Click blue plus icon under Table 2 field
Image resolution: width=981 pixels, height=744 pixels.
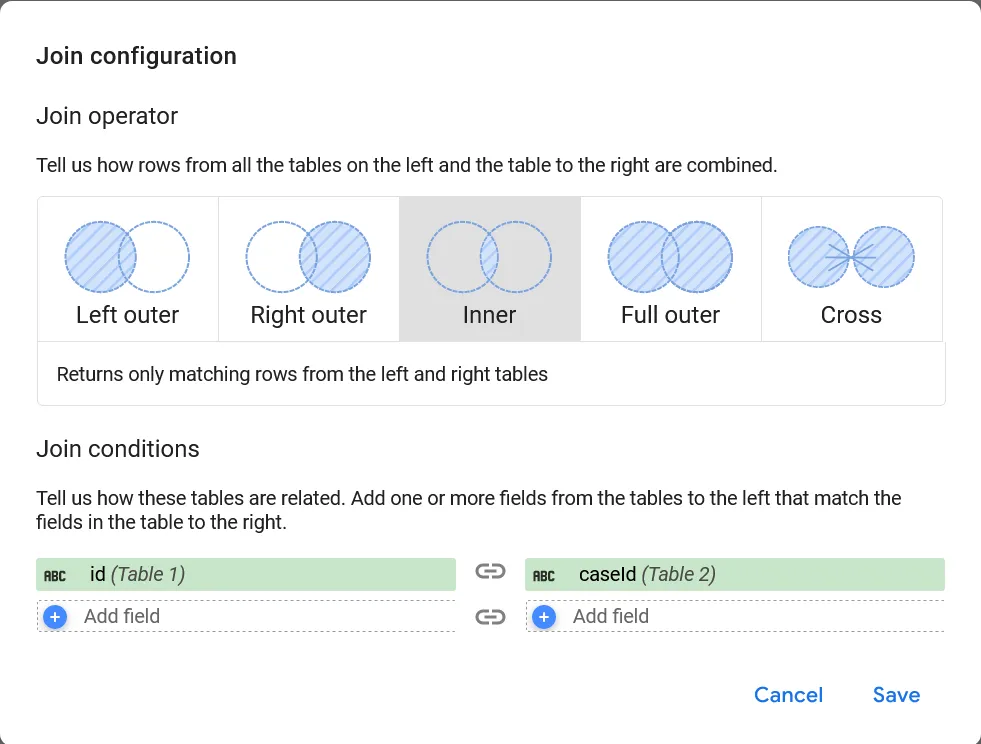tap(544, 617)
